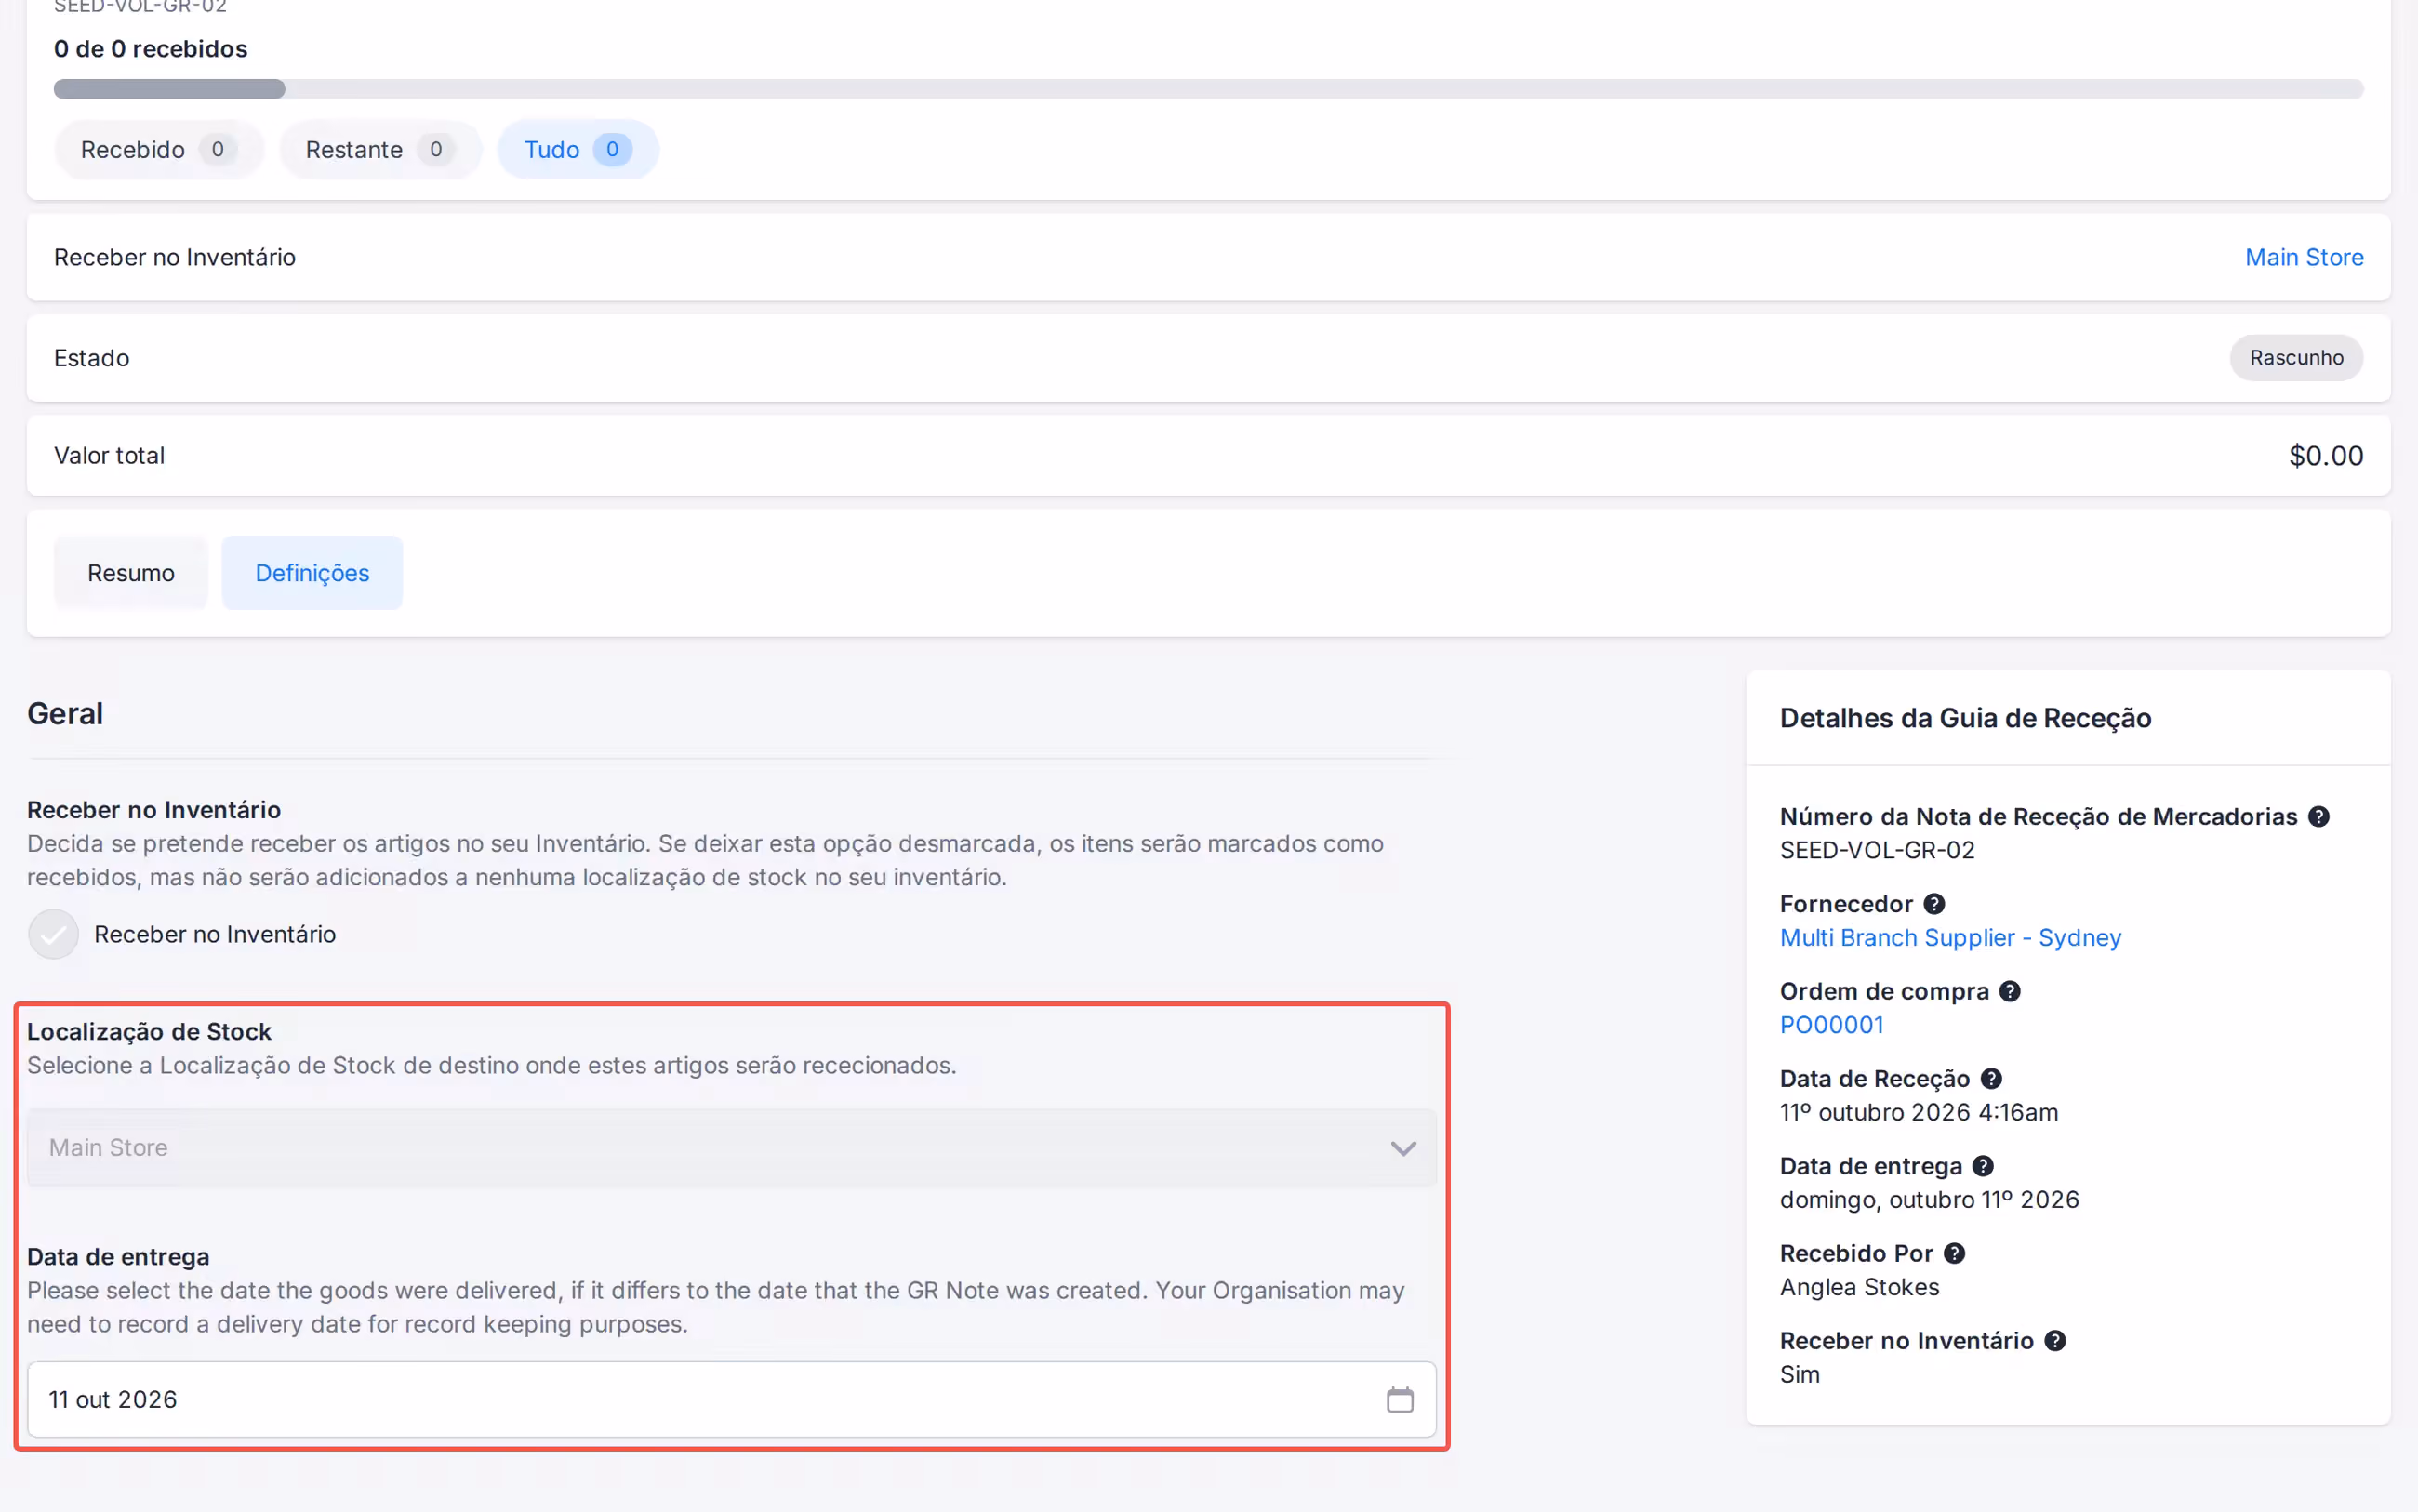Open purchase order PO00001 link

pyautogui.click(x=1831, y=1025)
